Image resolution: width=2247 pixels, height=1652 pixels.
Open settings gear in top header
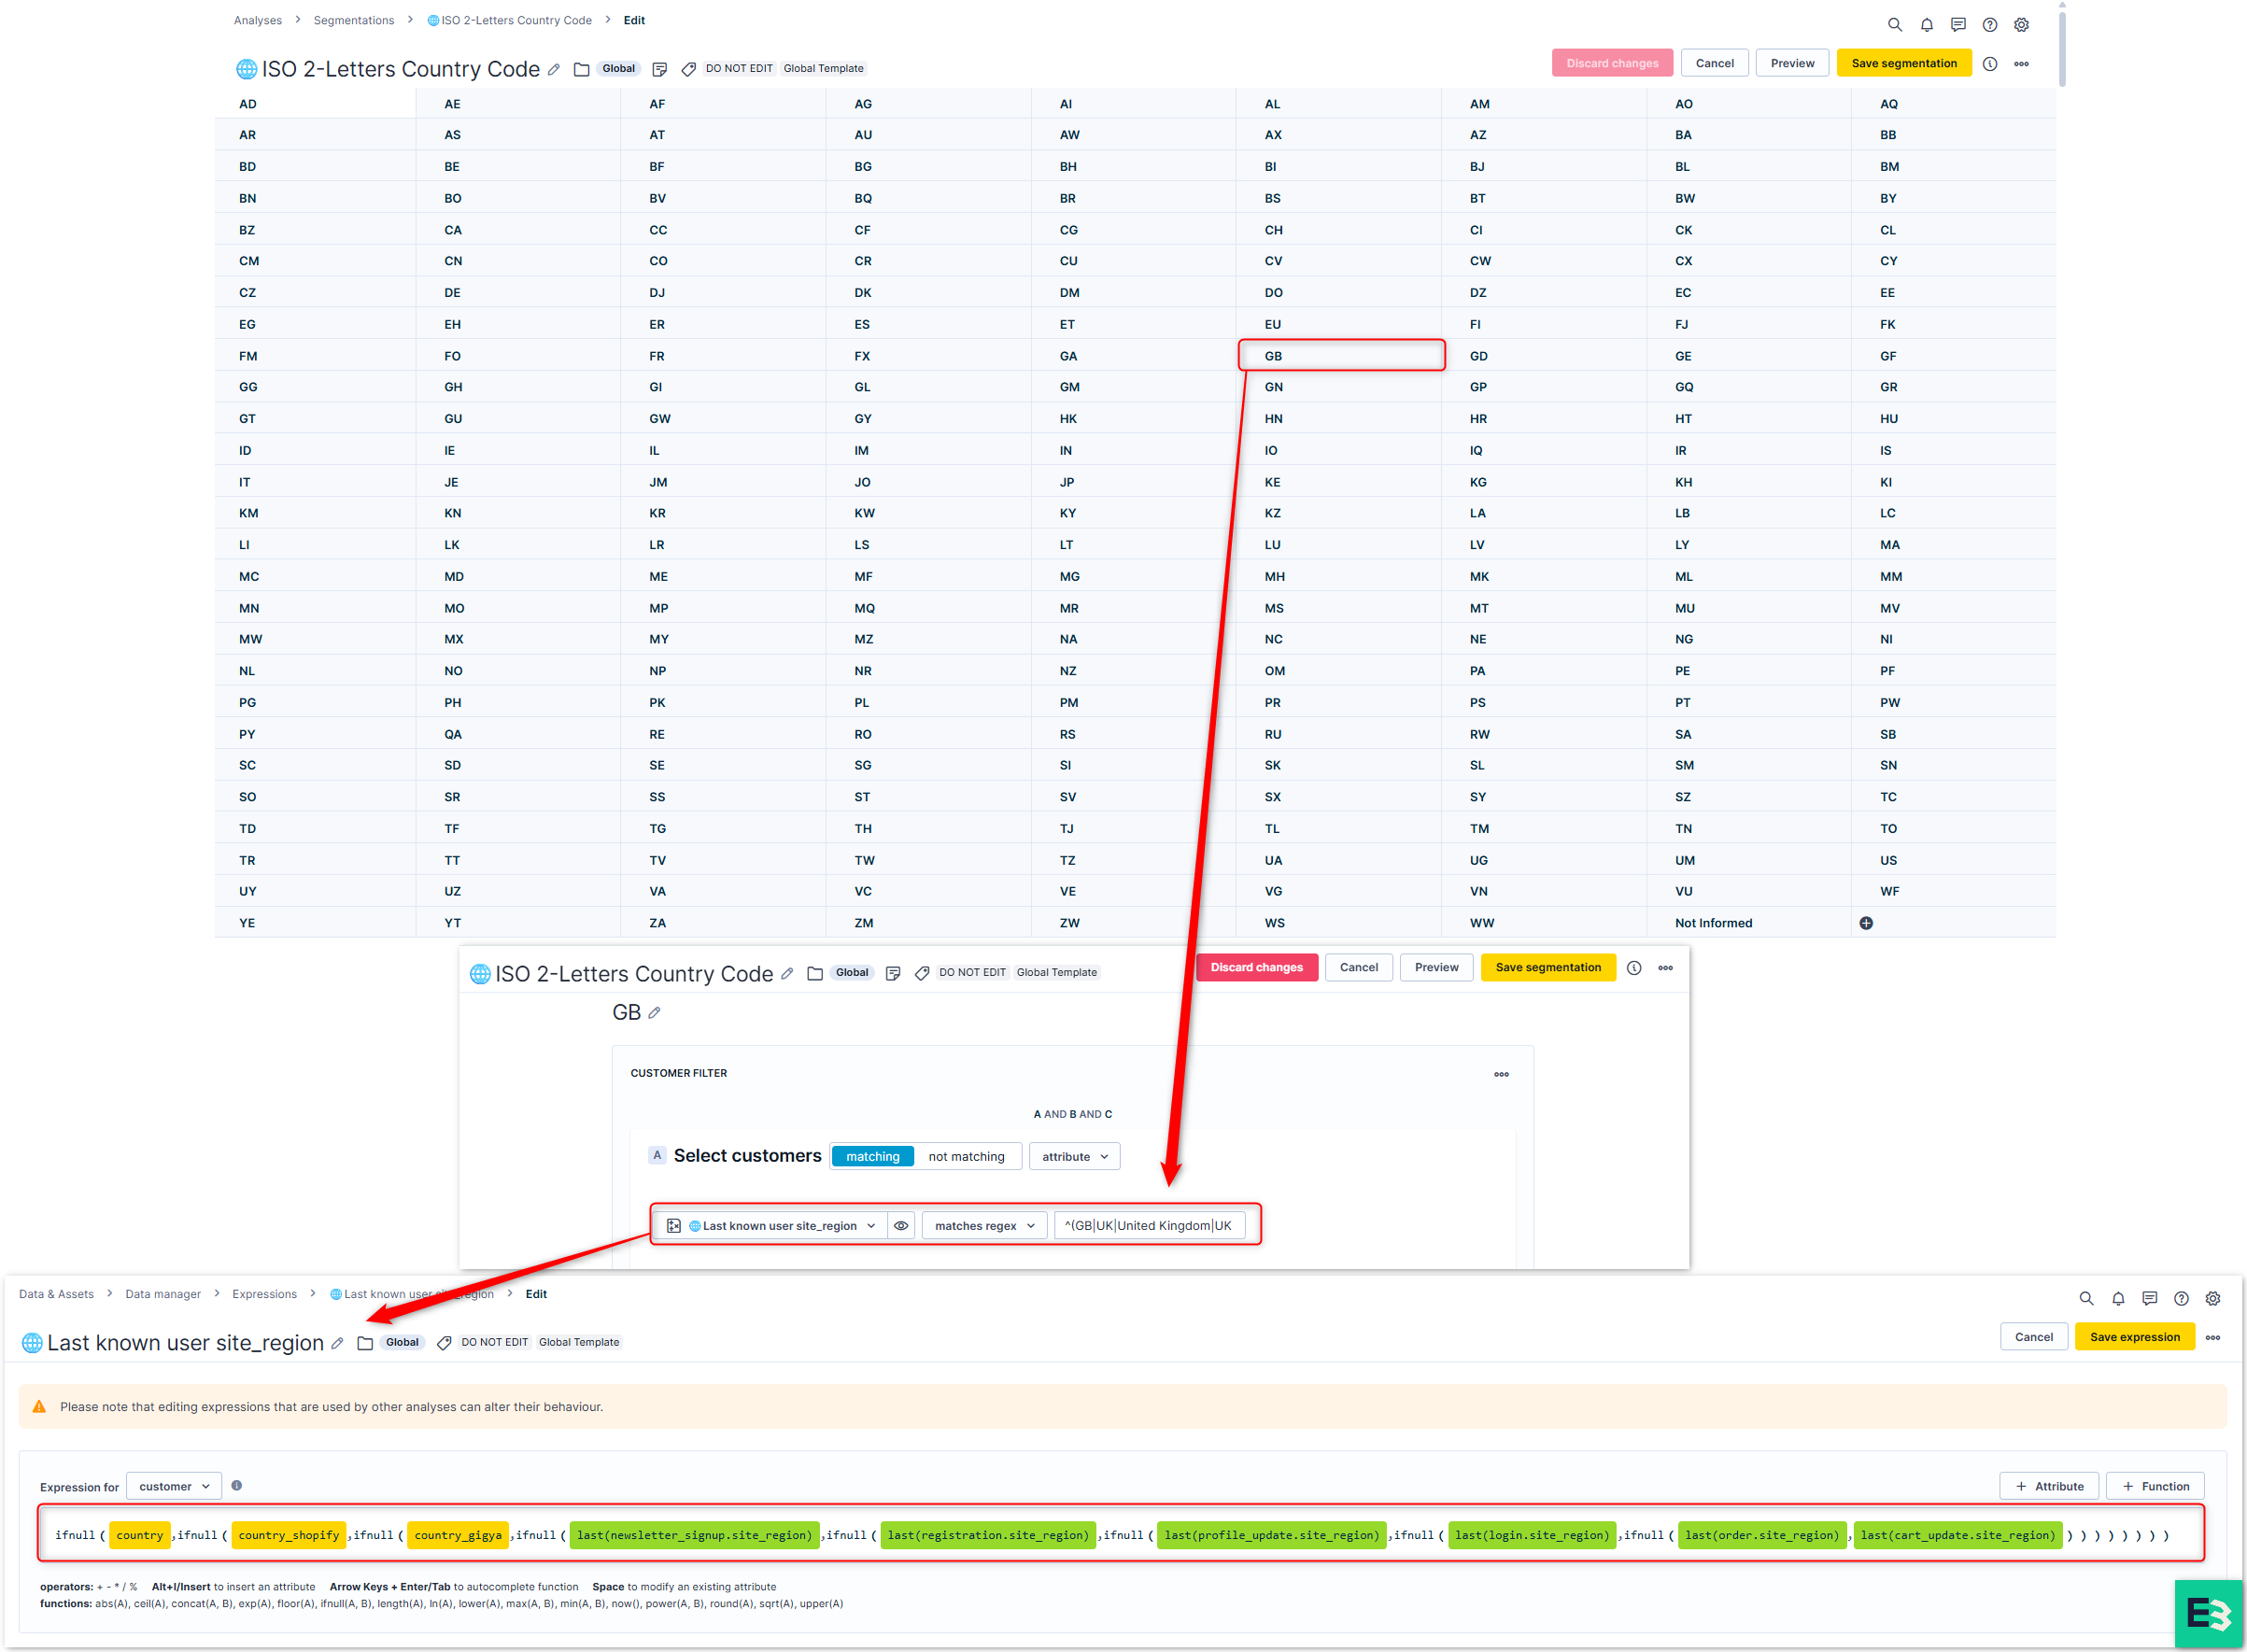pos(2021,25)
